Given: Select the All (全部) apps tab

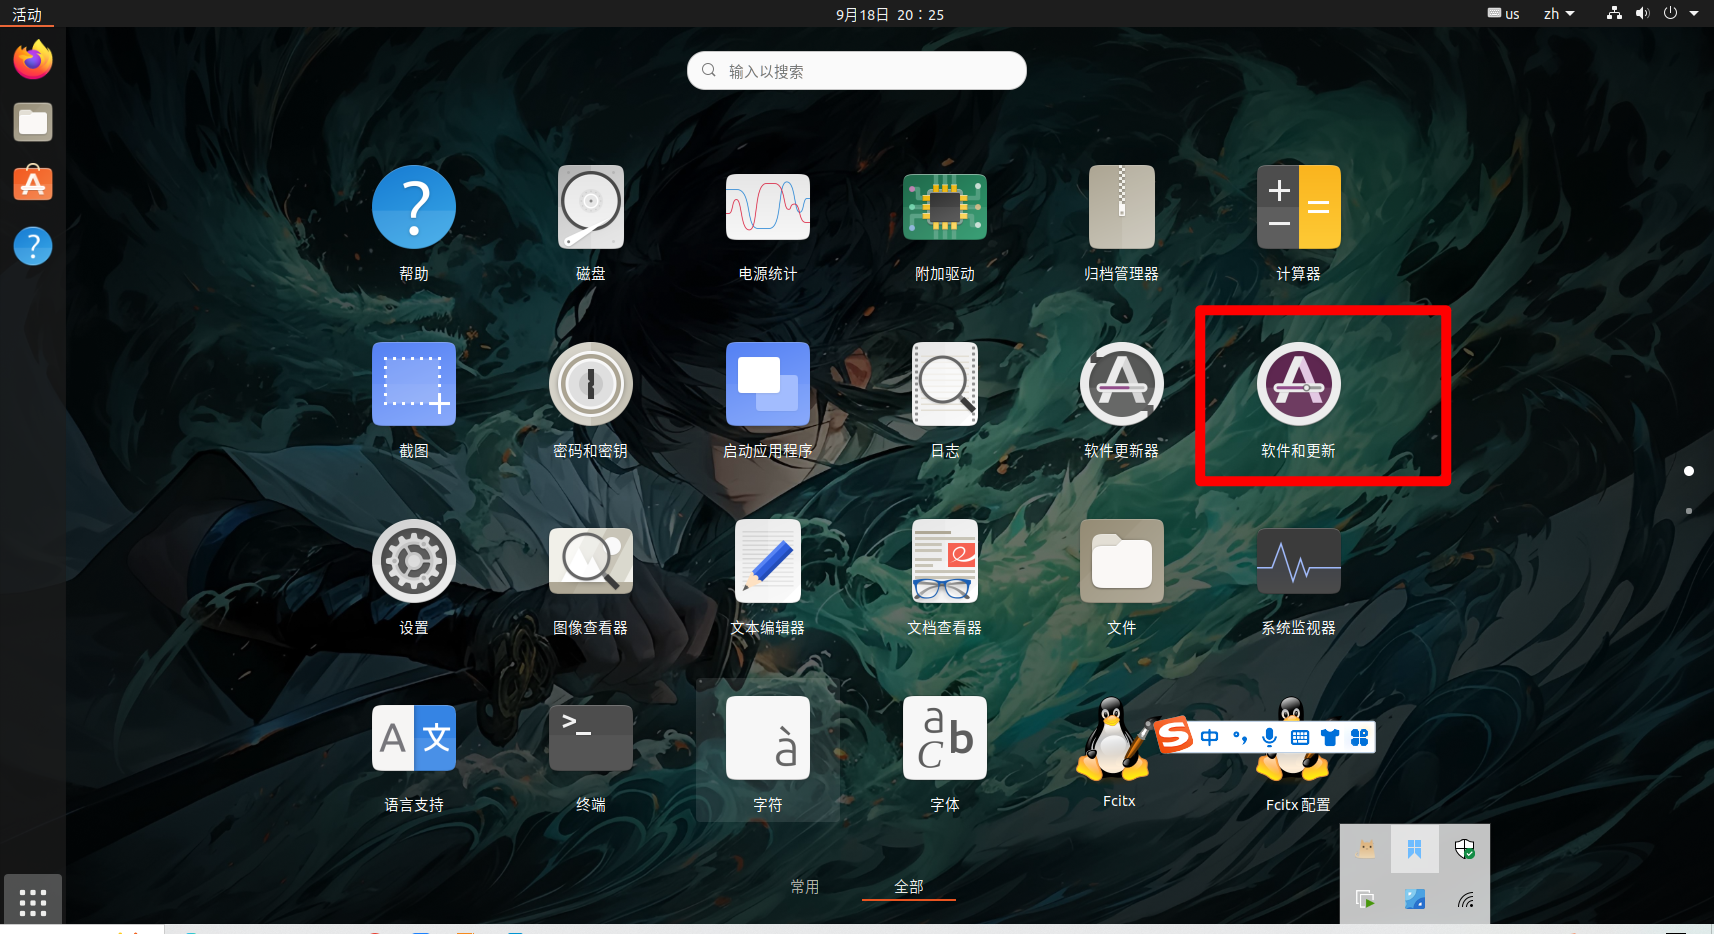Looking at the screenshot, I should (x=908, y=887).
